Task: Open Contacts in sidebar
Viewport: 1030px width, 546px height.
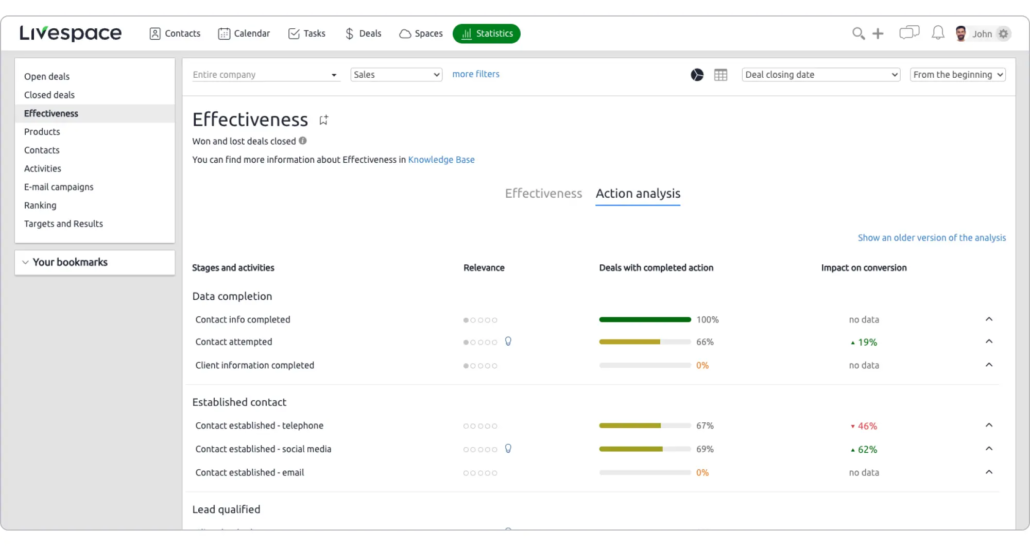Action: pyautogui.click(x=41, y=150)
